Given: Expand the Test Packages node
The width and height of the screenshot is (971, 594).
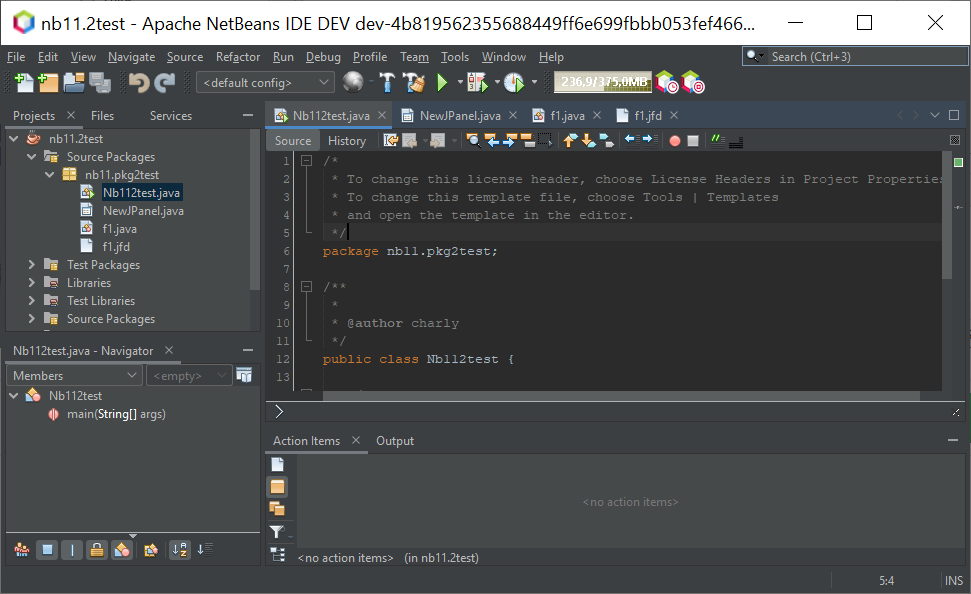Looking at the screenshot, I should [32, 264].
